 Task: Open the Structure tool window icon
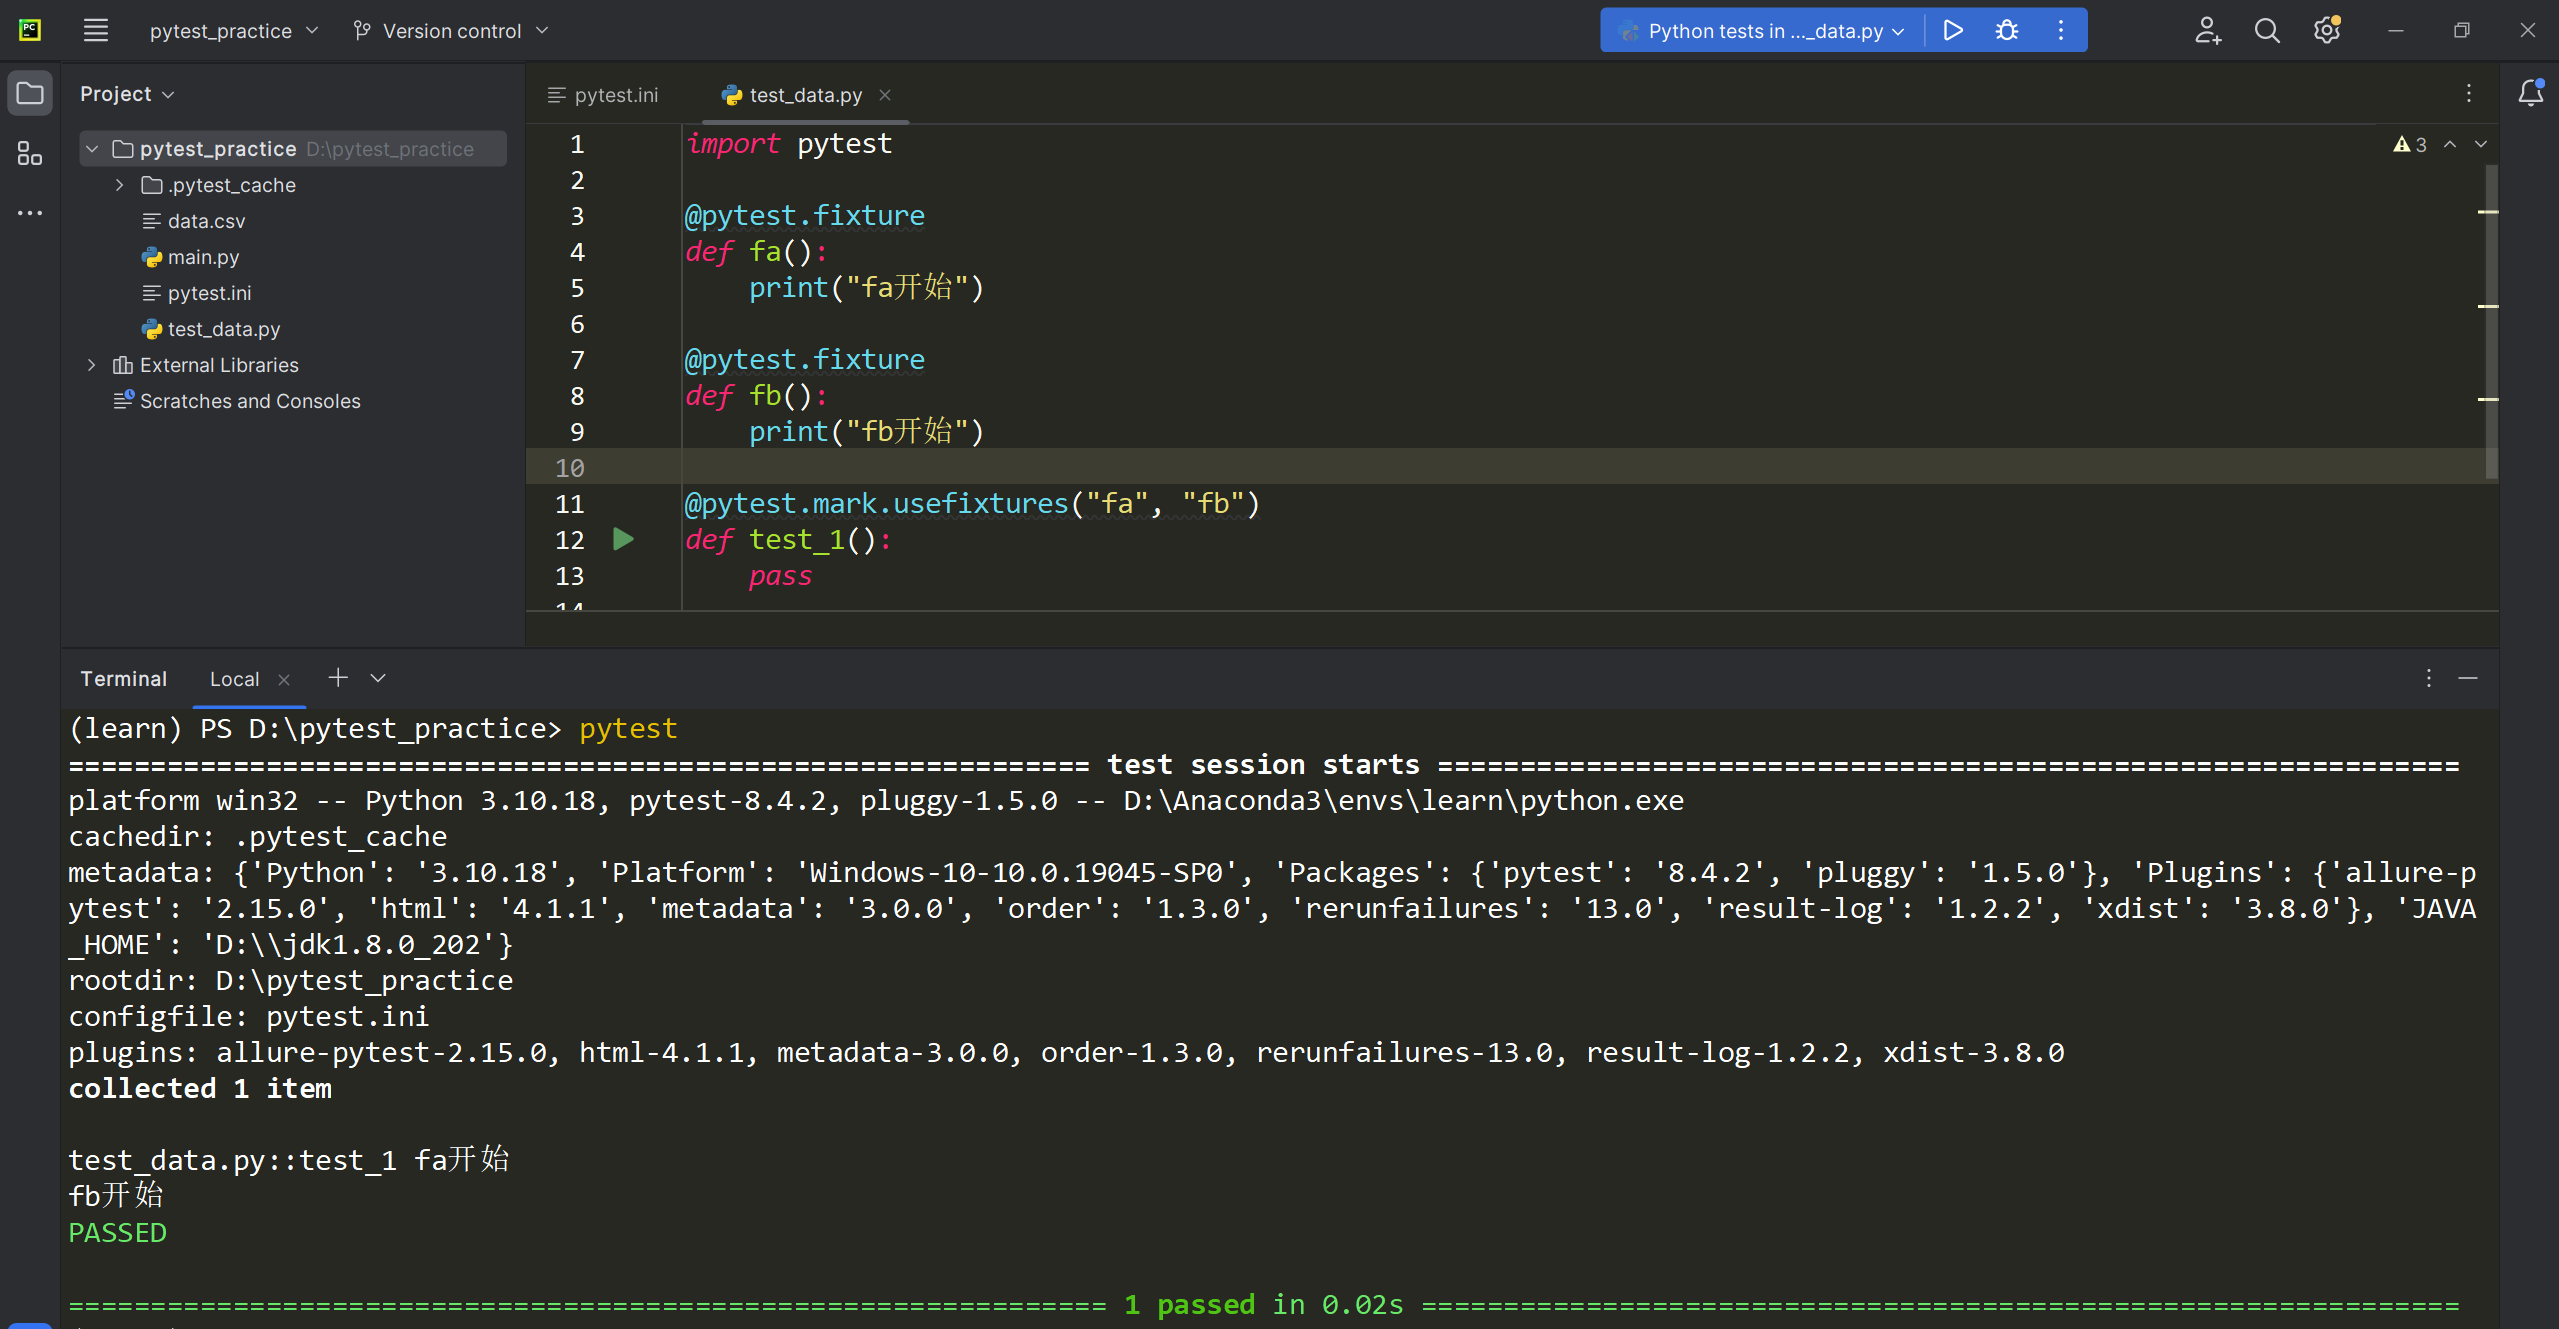[x=30, y=154]
